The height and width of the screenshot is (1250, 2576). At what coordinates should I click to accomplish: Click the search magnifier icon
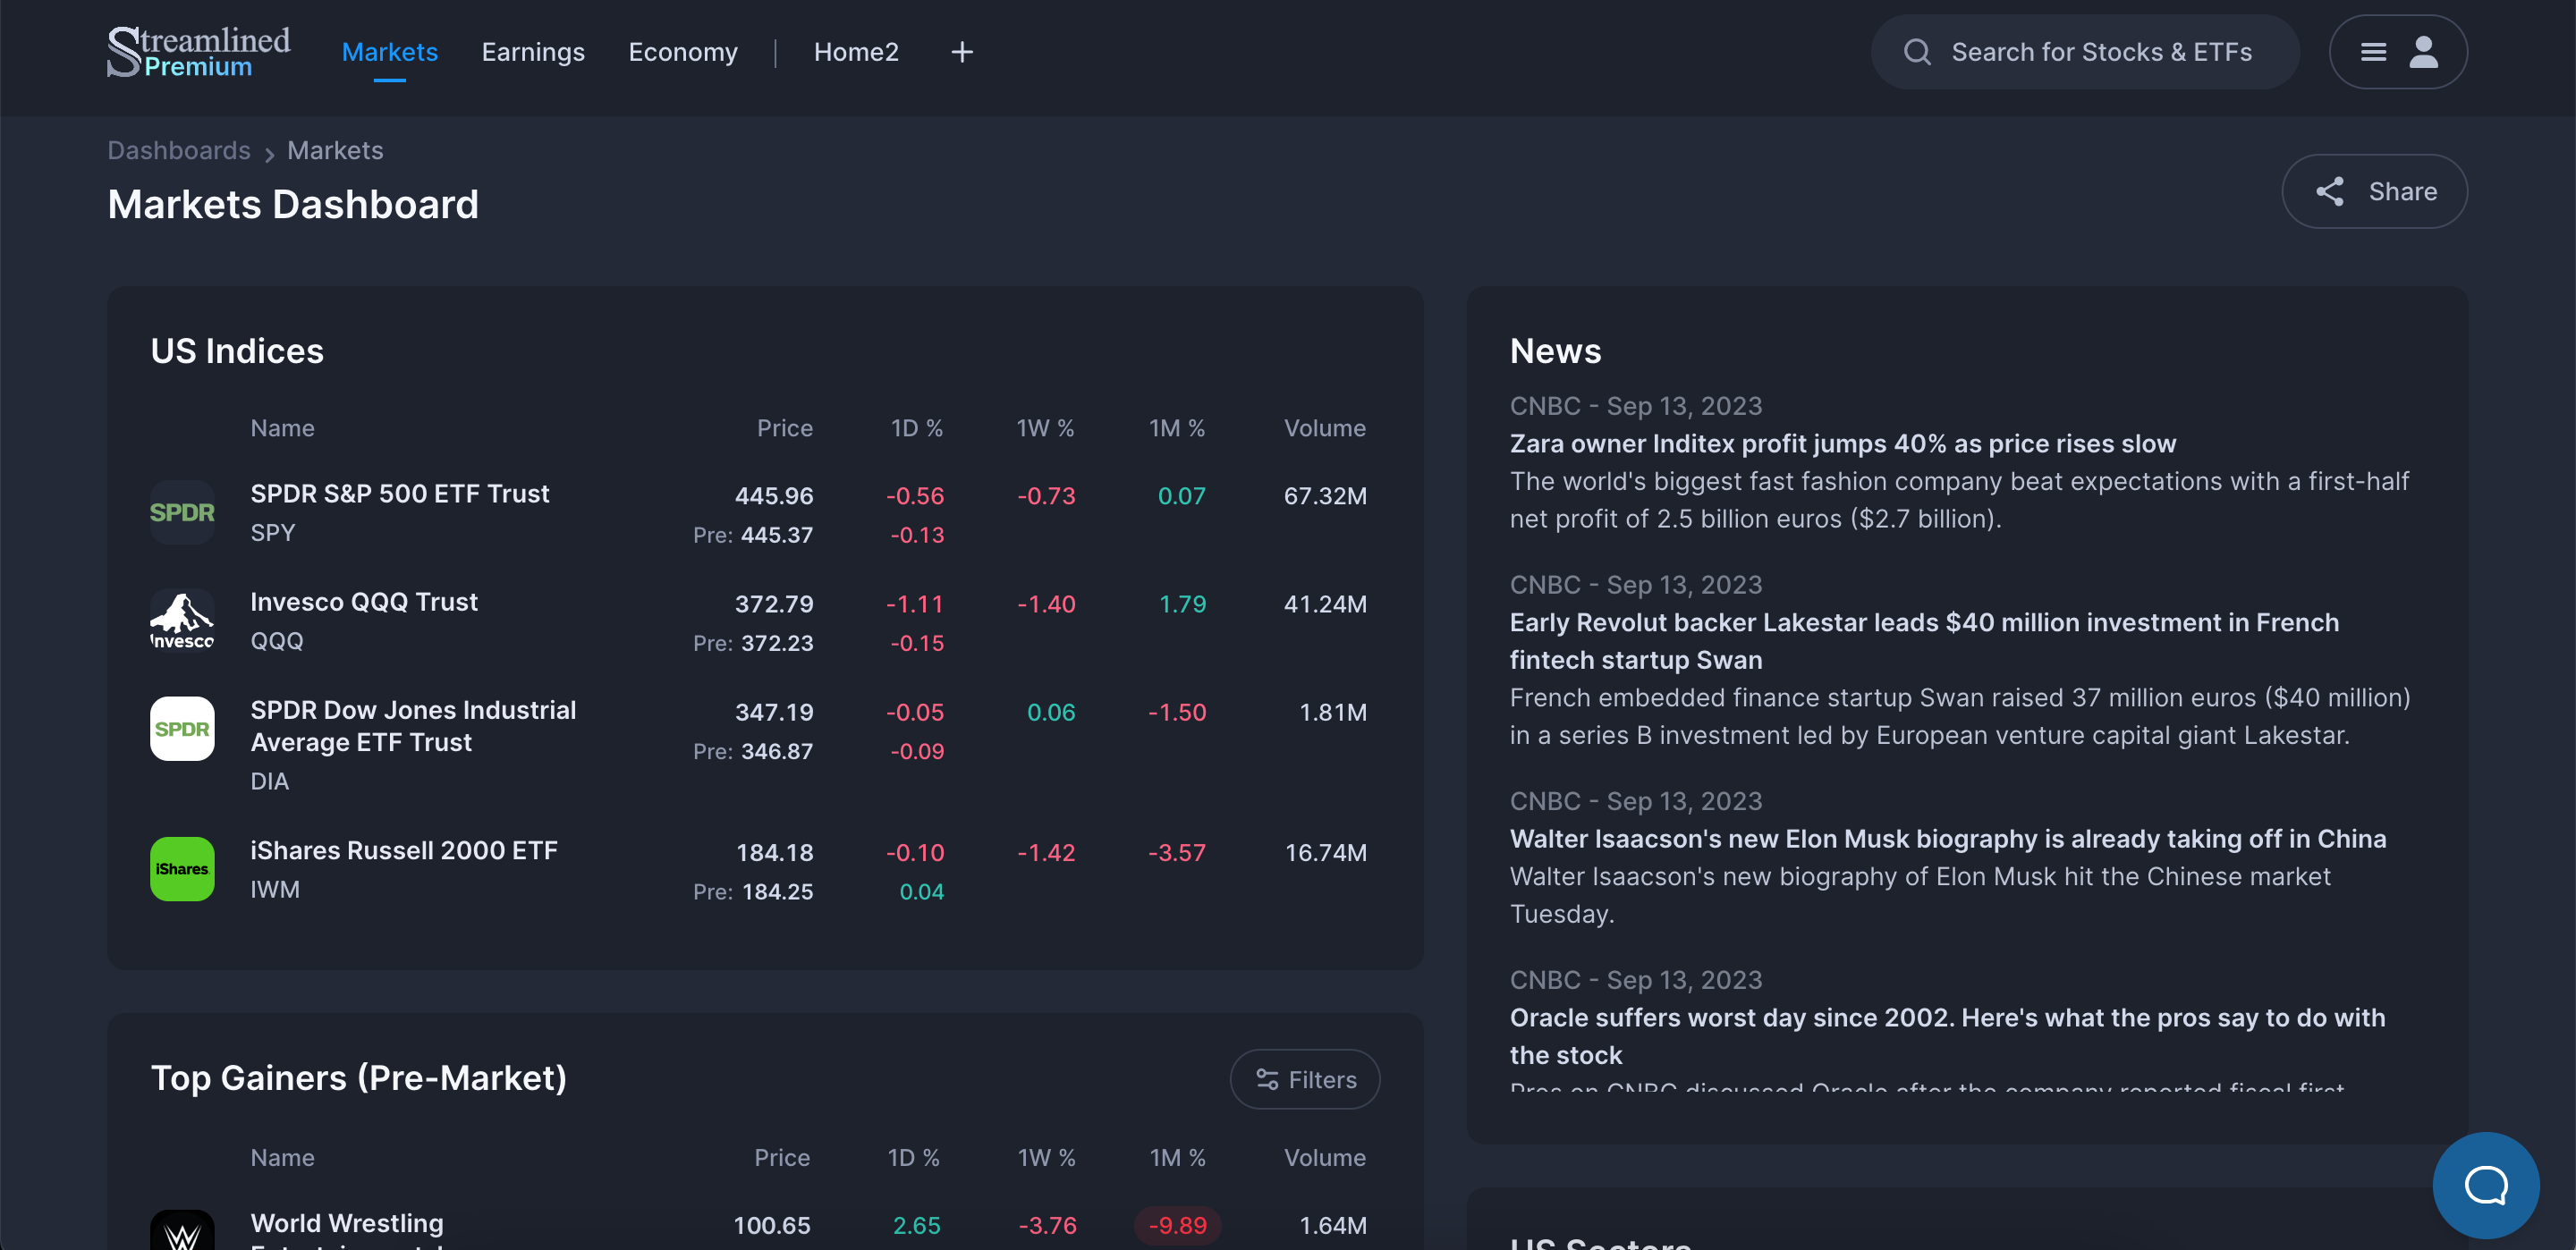pyautogui.click(x=1916, y=52)
